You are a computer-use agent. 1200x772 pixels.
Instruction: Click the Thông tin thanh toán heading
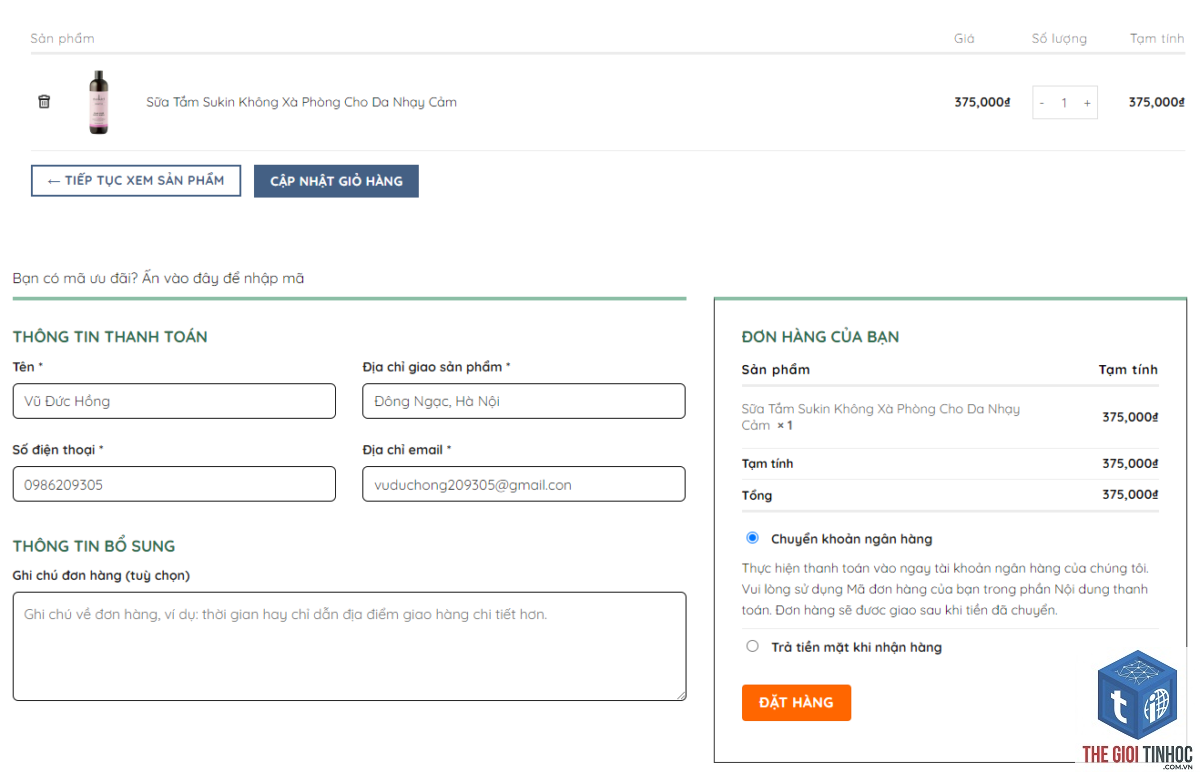pyautogui.click(x=110, y=337)
